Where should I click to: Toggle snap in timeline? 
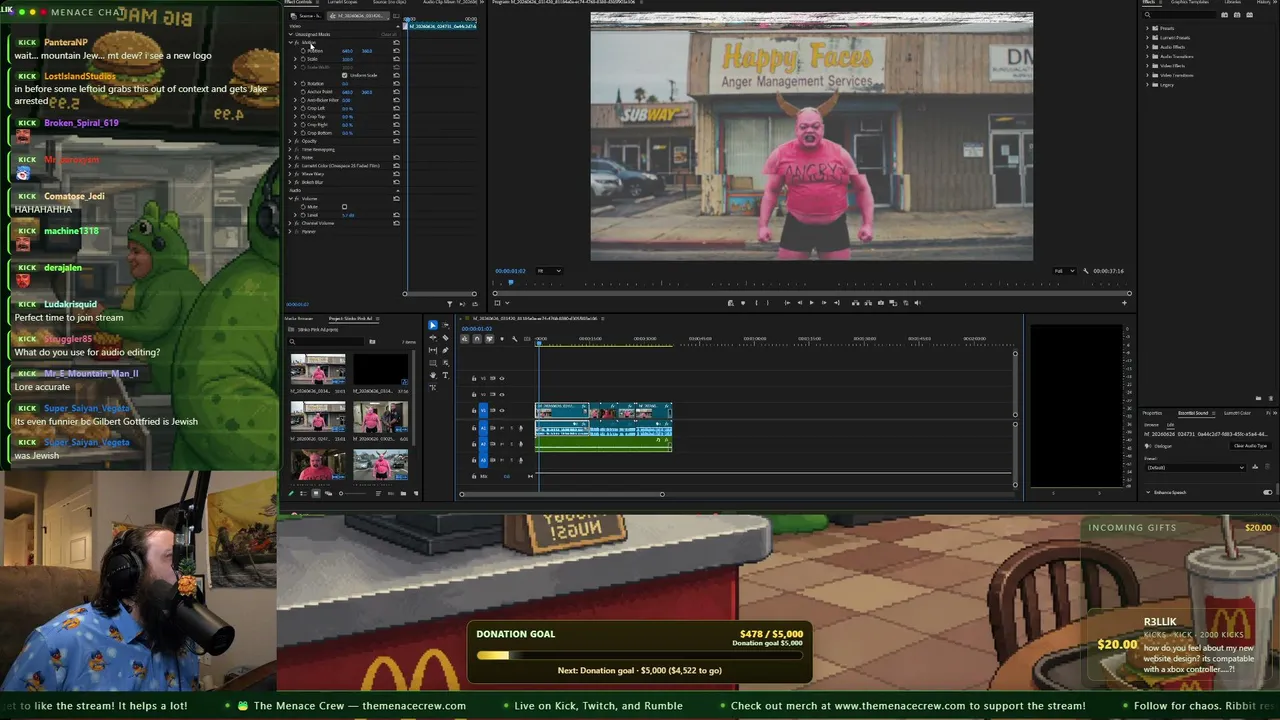(477, 339)
